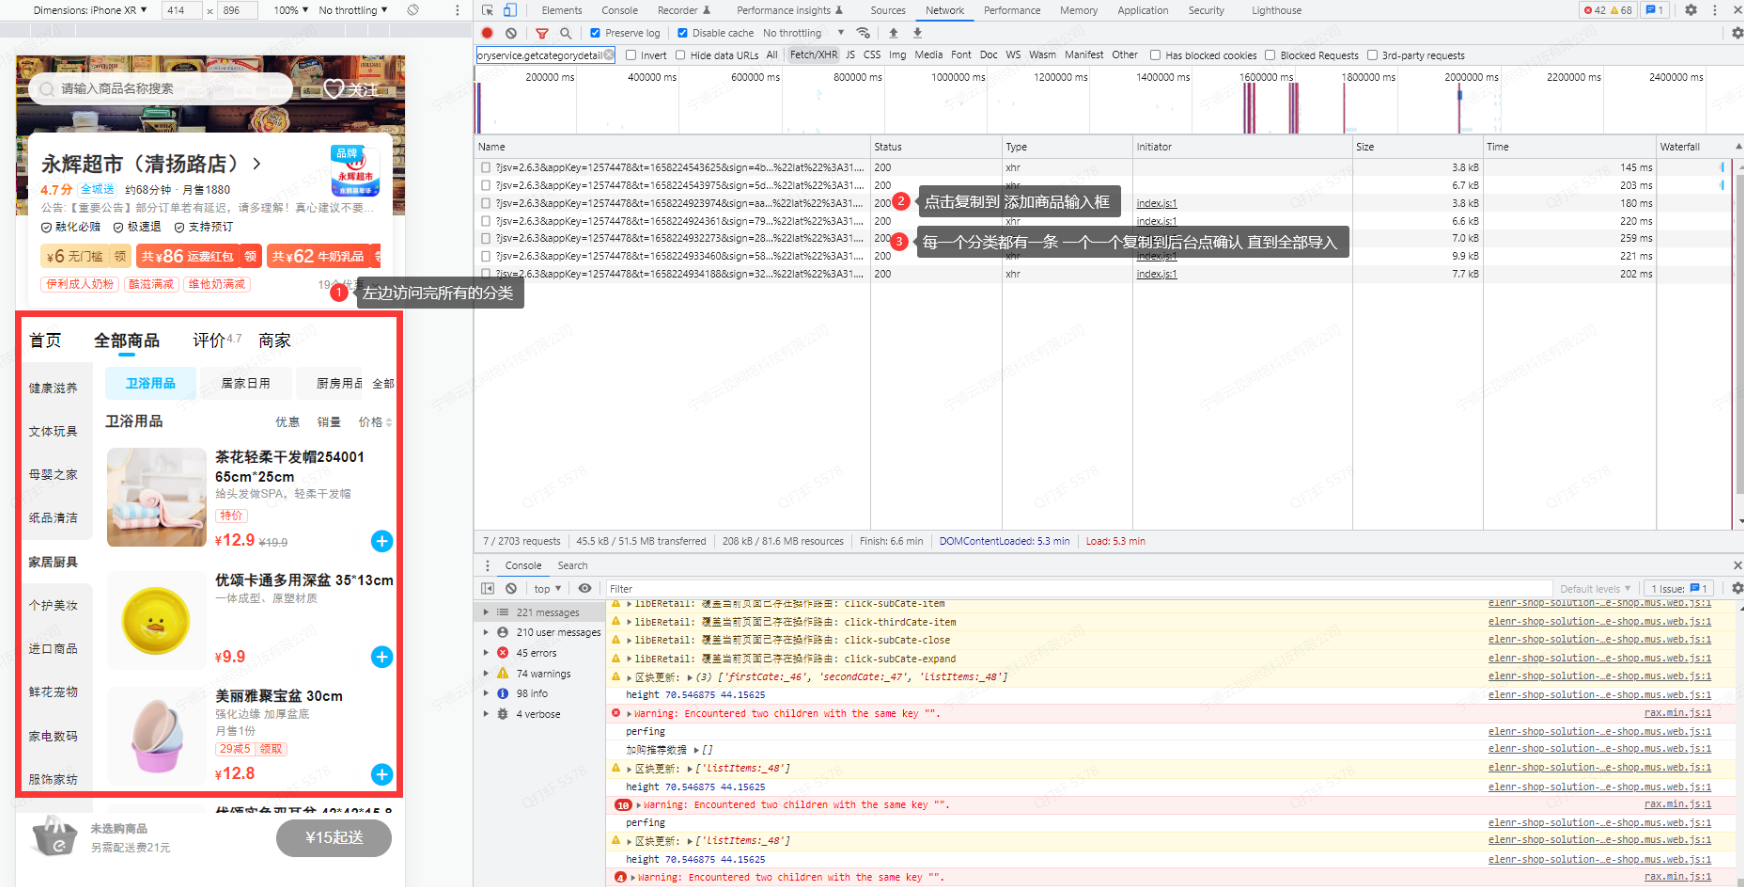Toggle the console sidebar icon
This screenshot has width=1744, height=887.
coord(488,589)
